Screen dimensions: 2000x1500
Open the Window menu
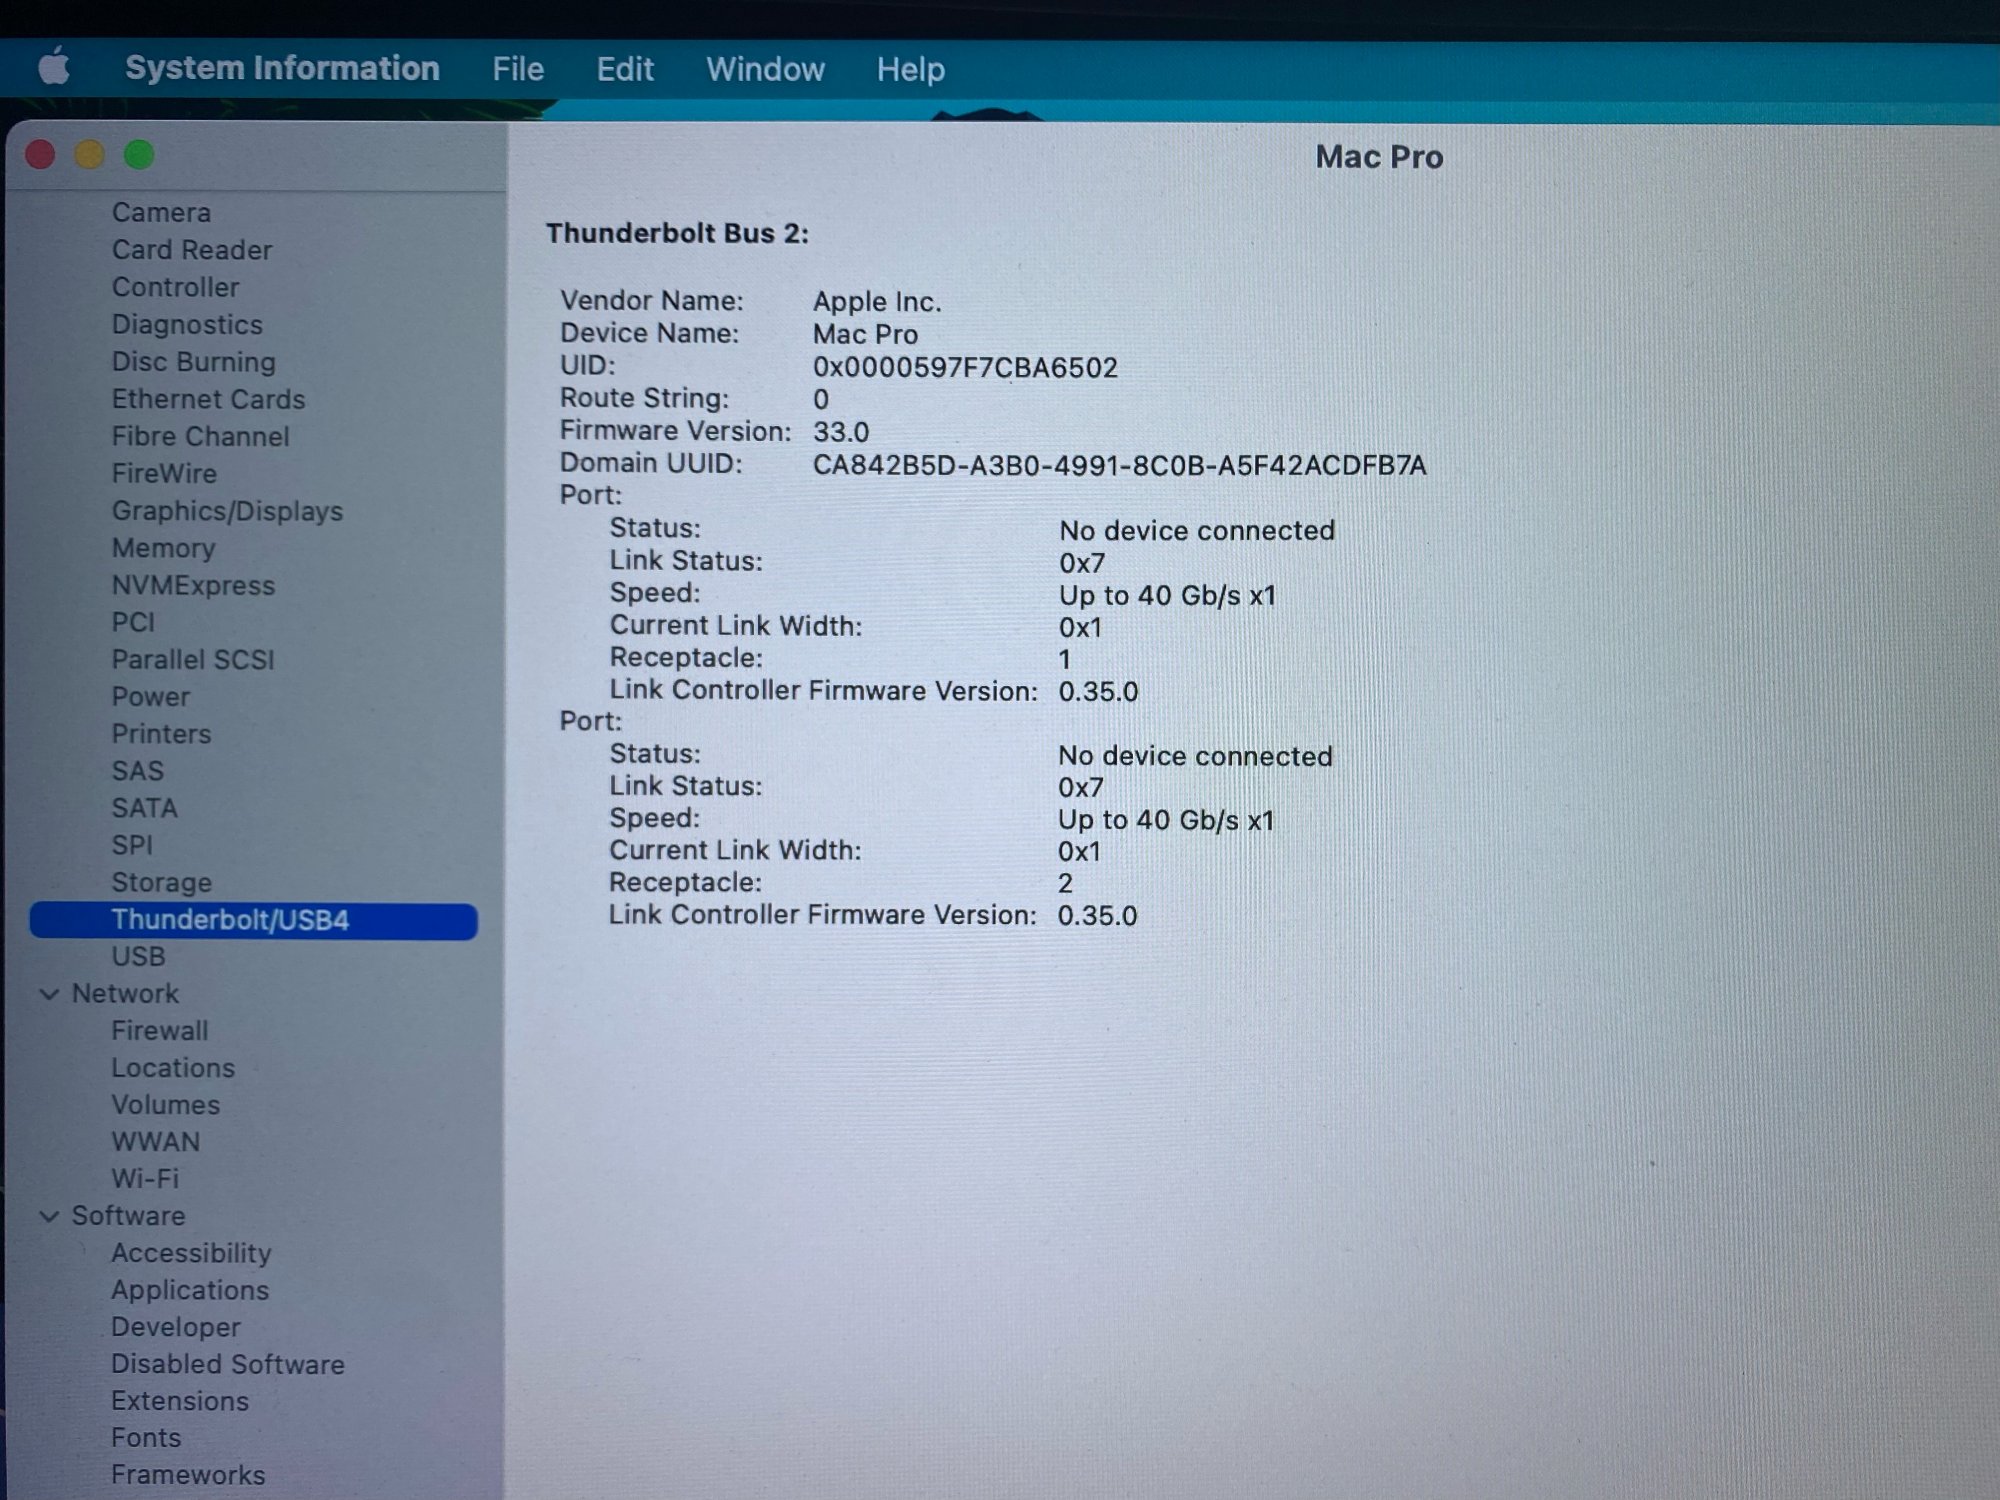pos(765,69)
